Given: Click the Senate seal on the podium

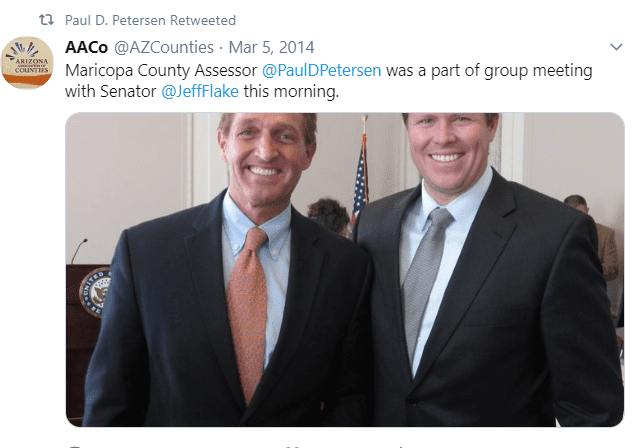Looking at the screenshot, I should pos(96,292).
